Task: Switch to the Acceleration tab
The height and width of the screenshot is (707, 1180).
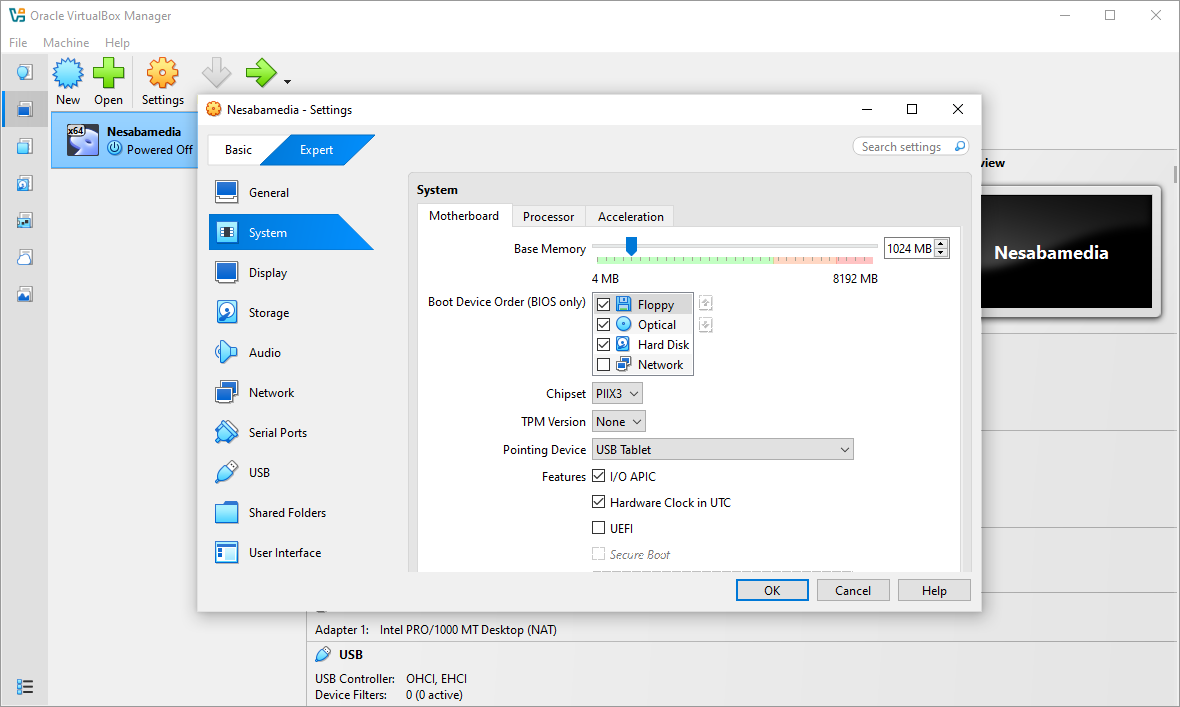Action: [x=630, y=216]
